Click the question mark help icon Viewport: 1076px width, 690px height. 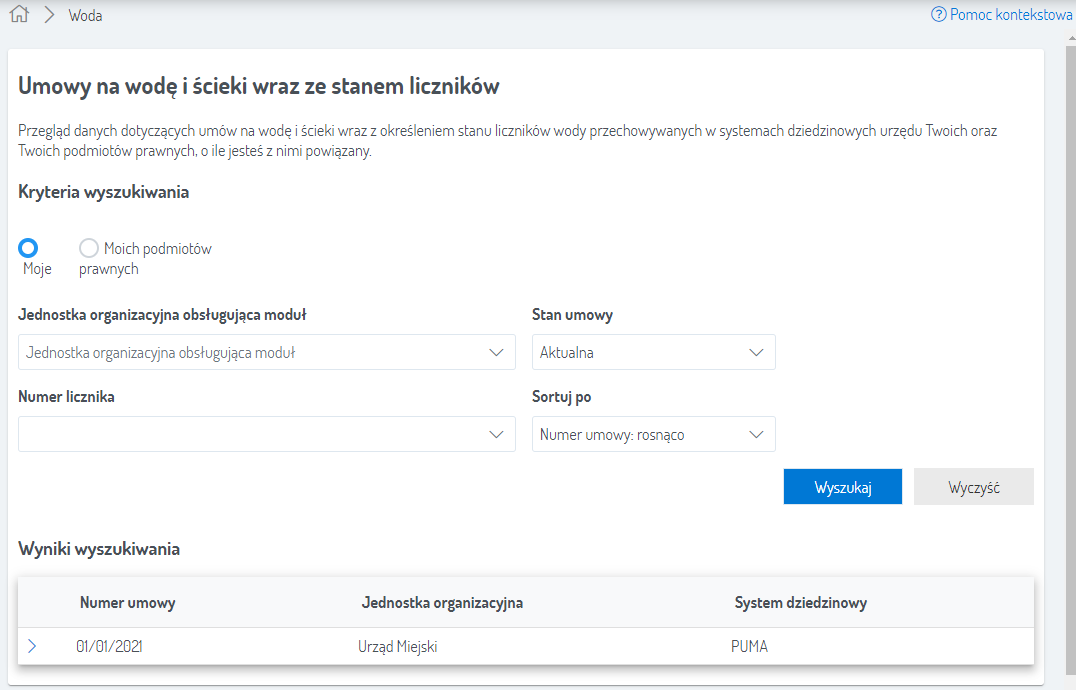click(x=938, y=15)
